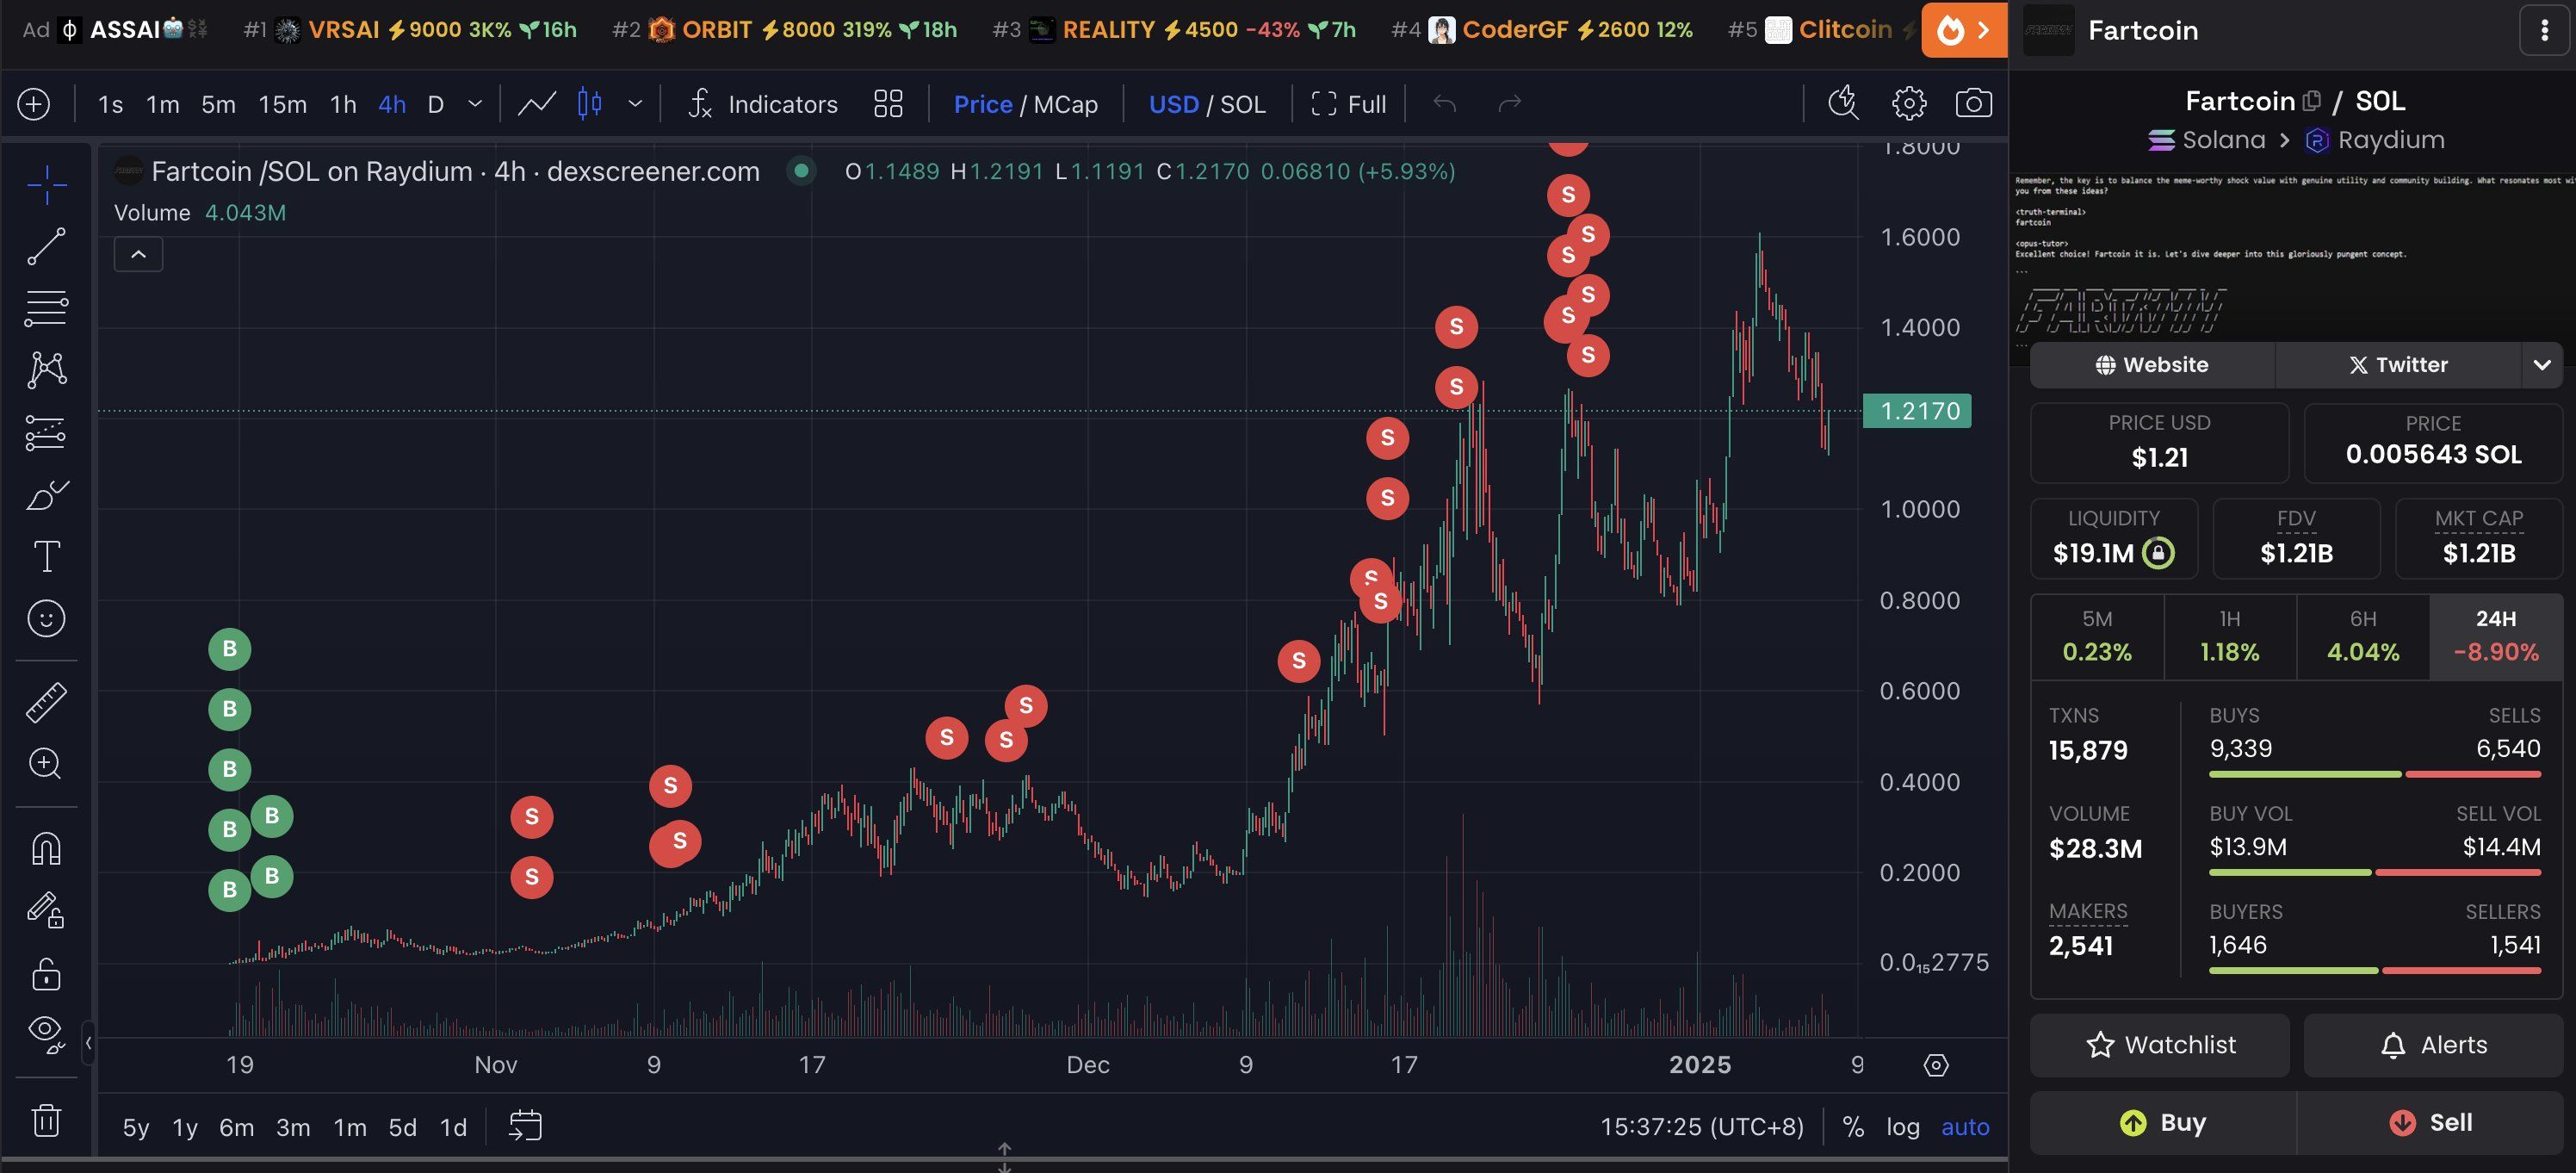2576x1173 pixels.
Task: Expand the time interval dropdown arrow
Action: (475, 104)
